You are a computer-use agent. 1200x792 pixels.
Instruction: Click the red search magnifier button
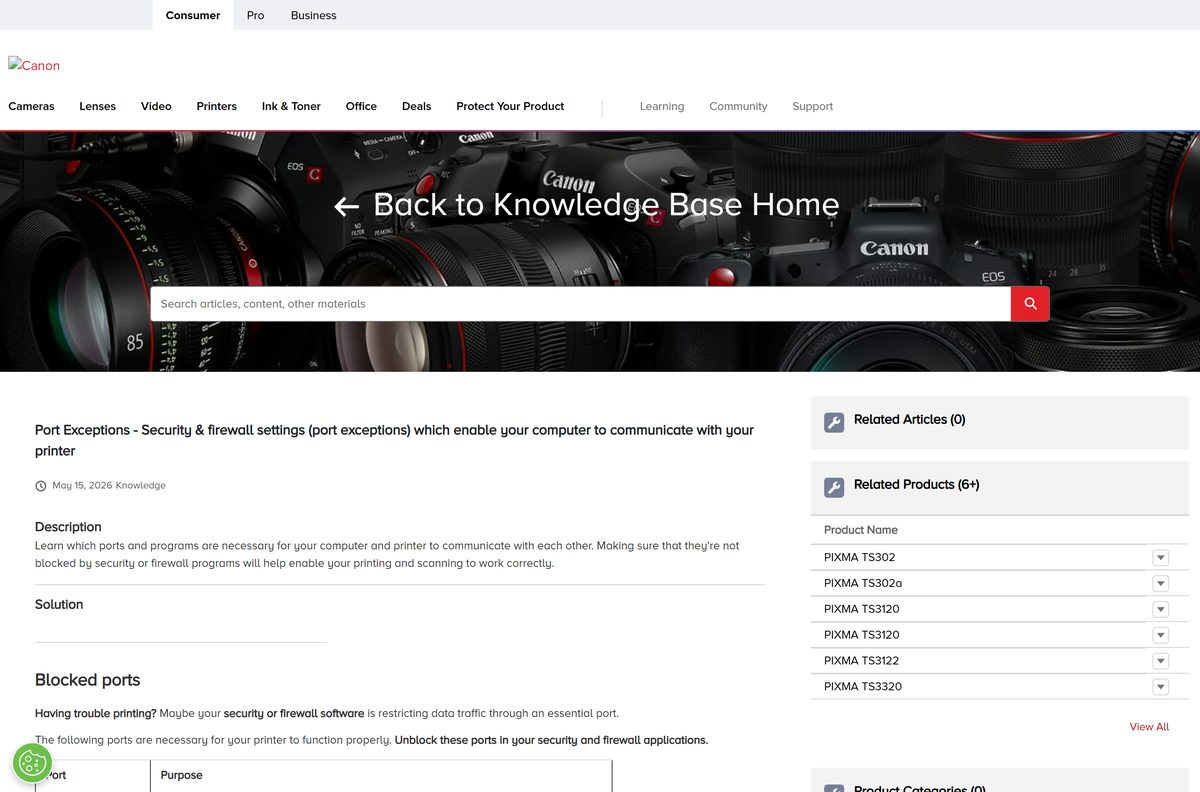coord(1030,304)
